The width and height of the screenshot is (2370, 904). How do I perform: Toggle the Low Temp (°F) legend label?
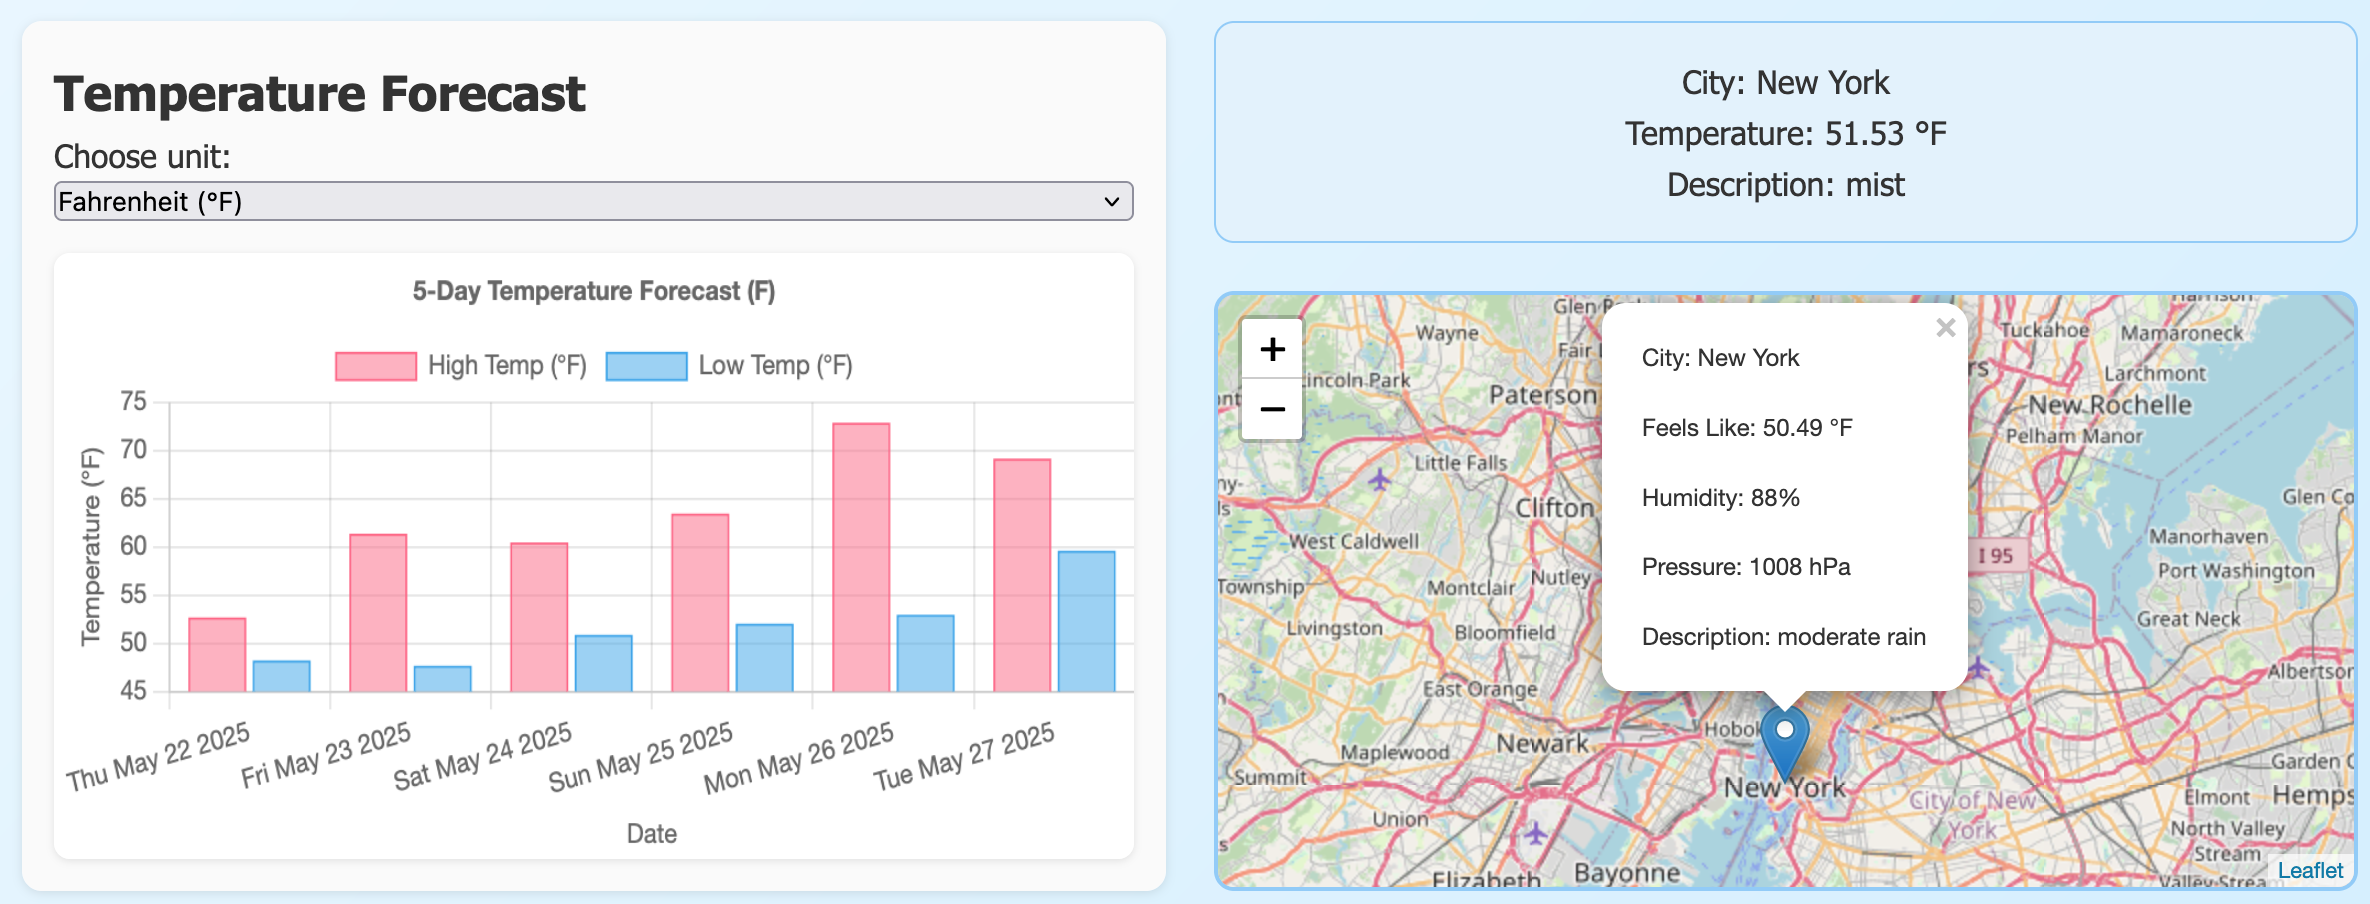(x=775, y=366)
